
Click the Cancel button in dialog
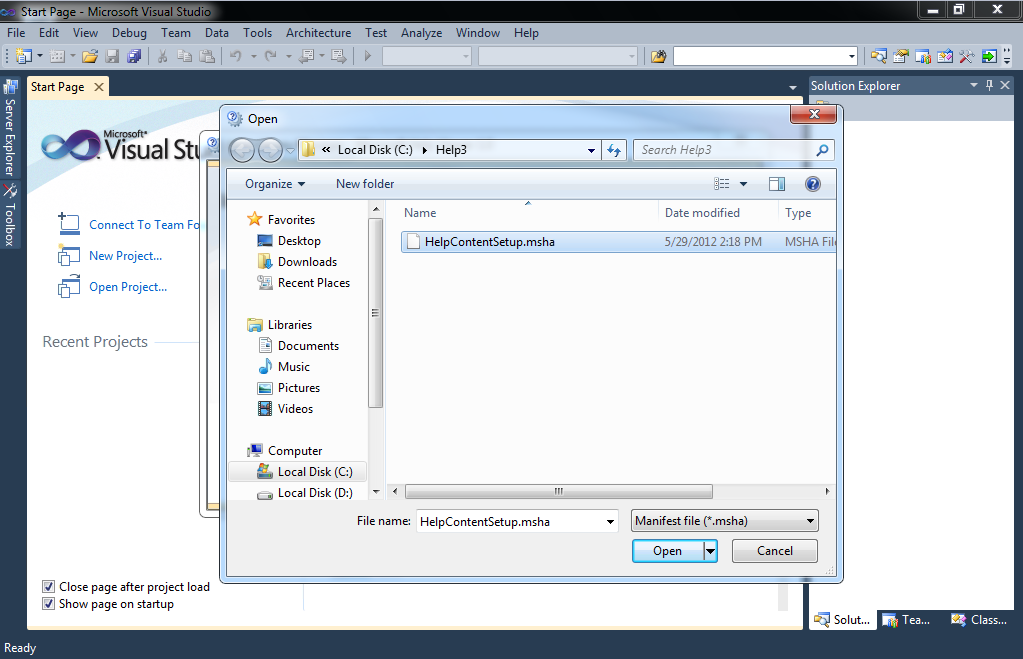(x=774, y=551)
